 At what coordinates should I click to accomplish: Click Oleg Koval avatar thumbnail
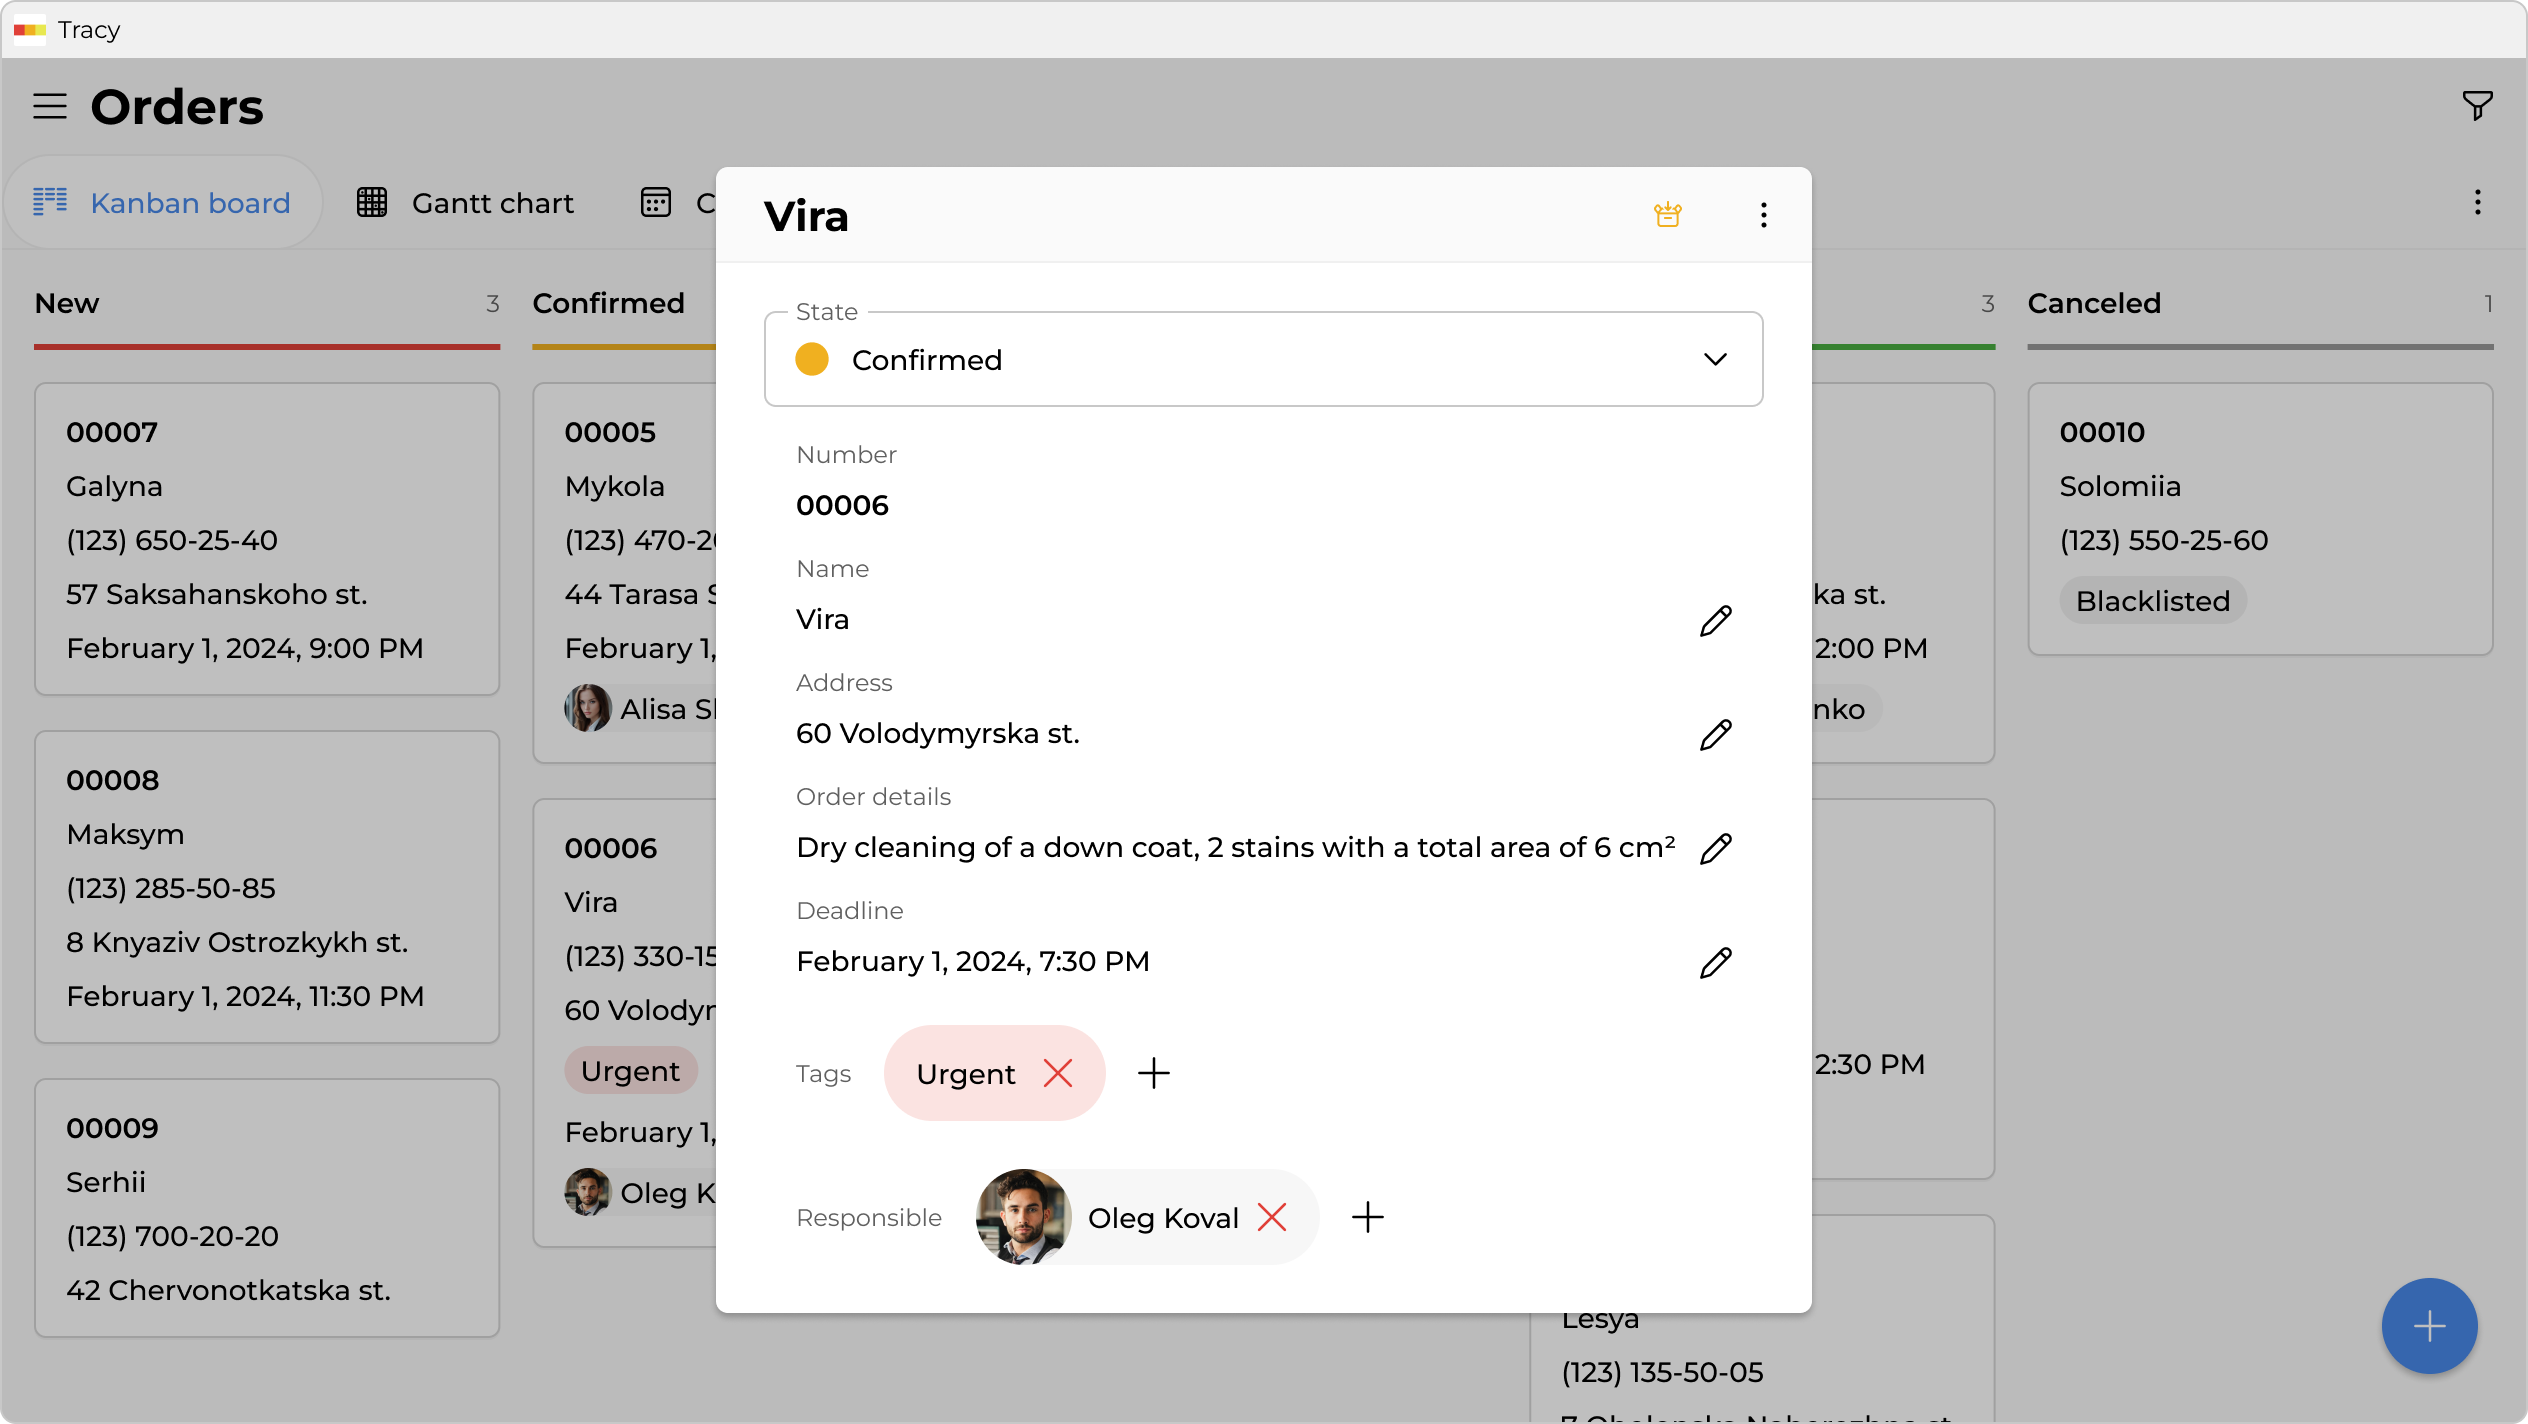pos(1023,1217)
